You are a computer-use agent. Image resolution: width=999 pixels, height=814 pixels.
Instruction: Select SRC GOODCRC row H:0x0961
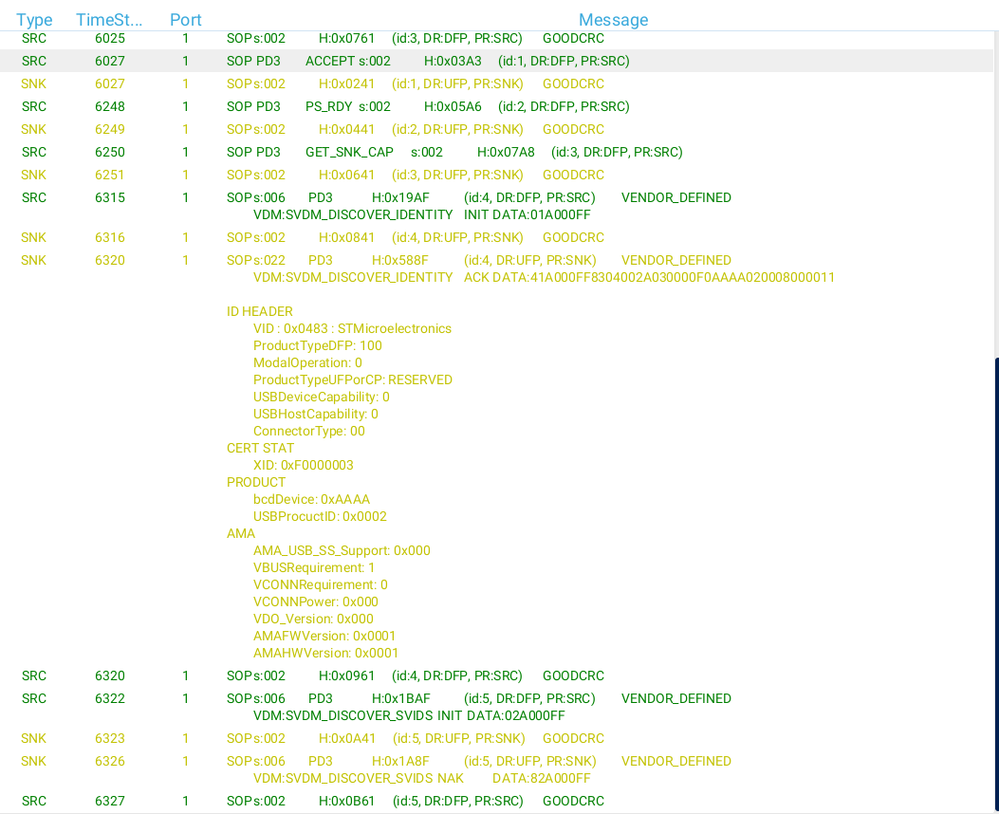[x=496, y=676]
